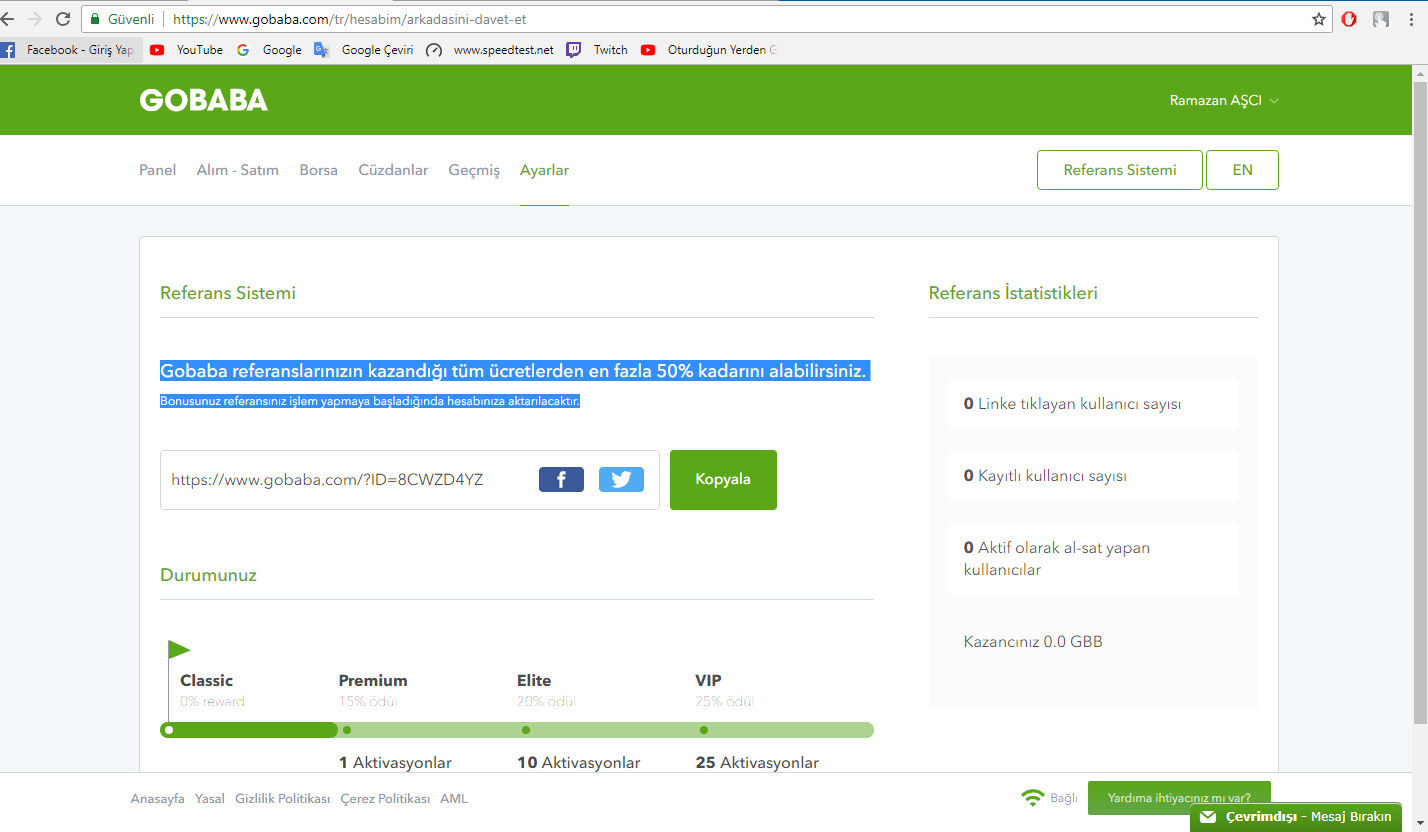The image size is (1428, 832).
Task: Click the Bağlı wifi connection icon
Action: click(1032, 798)
